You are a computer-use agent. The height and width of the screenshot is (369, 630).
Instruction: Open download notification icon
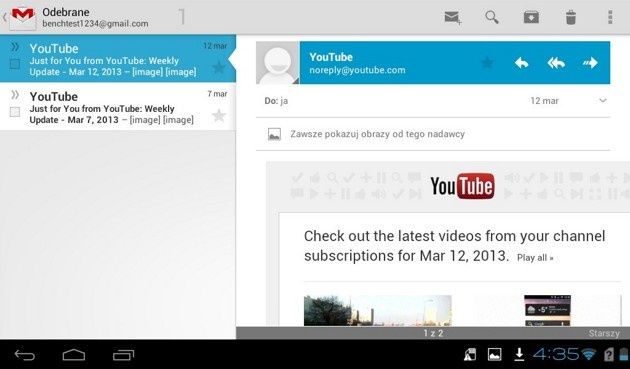point(519,354)
